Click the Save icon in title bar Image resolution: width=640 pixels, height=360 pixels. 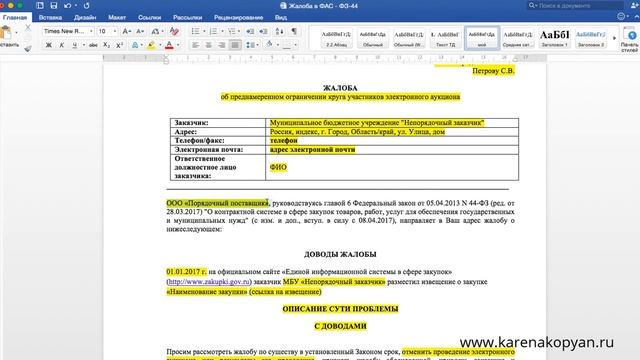[x=53, y=6]
